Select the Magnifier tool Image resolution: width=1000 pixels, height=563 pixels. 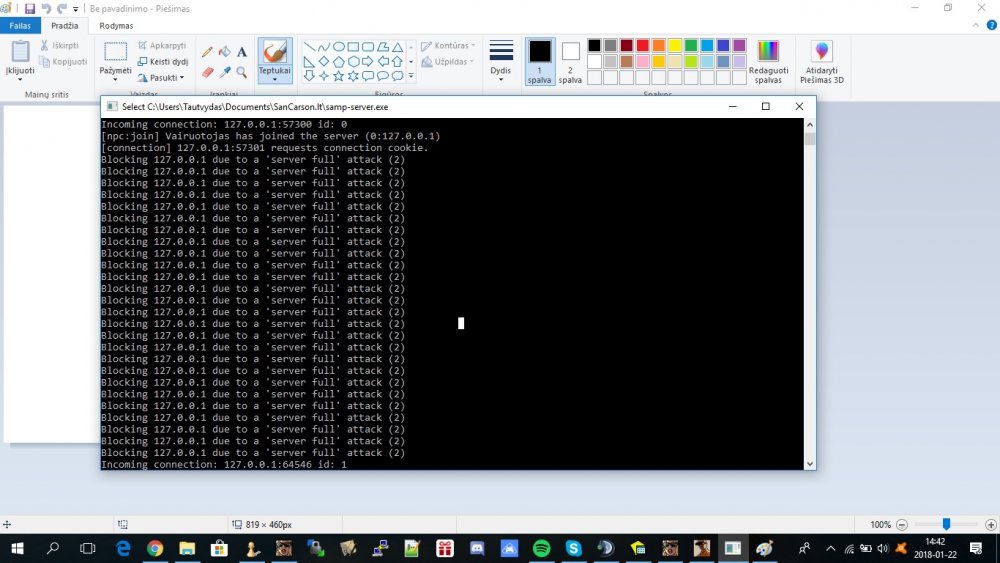tap(242, 72)
